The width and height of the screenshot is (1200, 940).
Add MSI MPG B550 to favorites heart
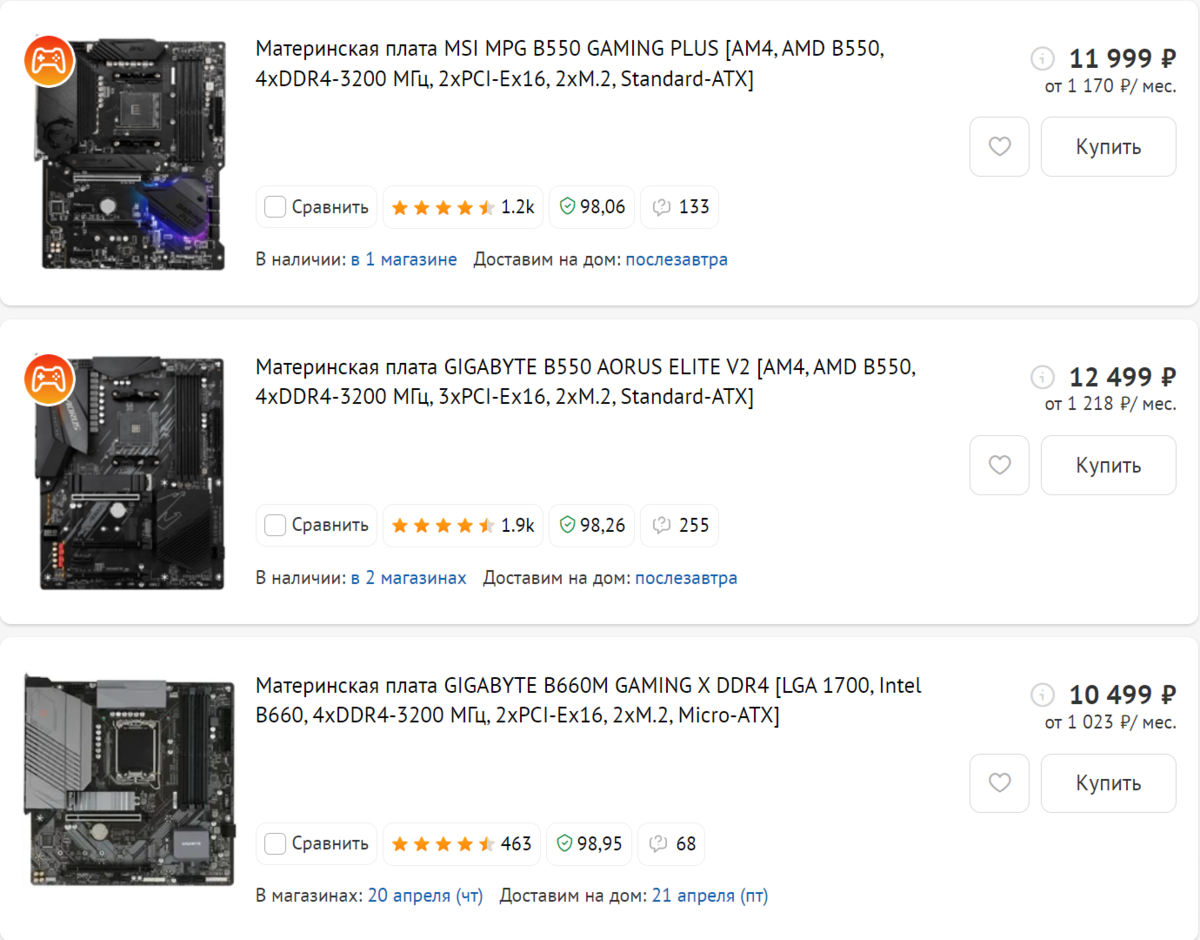point(999,147)
